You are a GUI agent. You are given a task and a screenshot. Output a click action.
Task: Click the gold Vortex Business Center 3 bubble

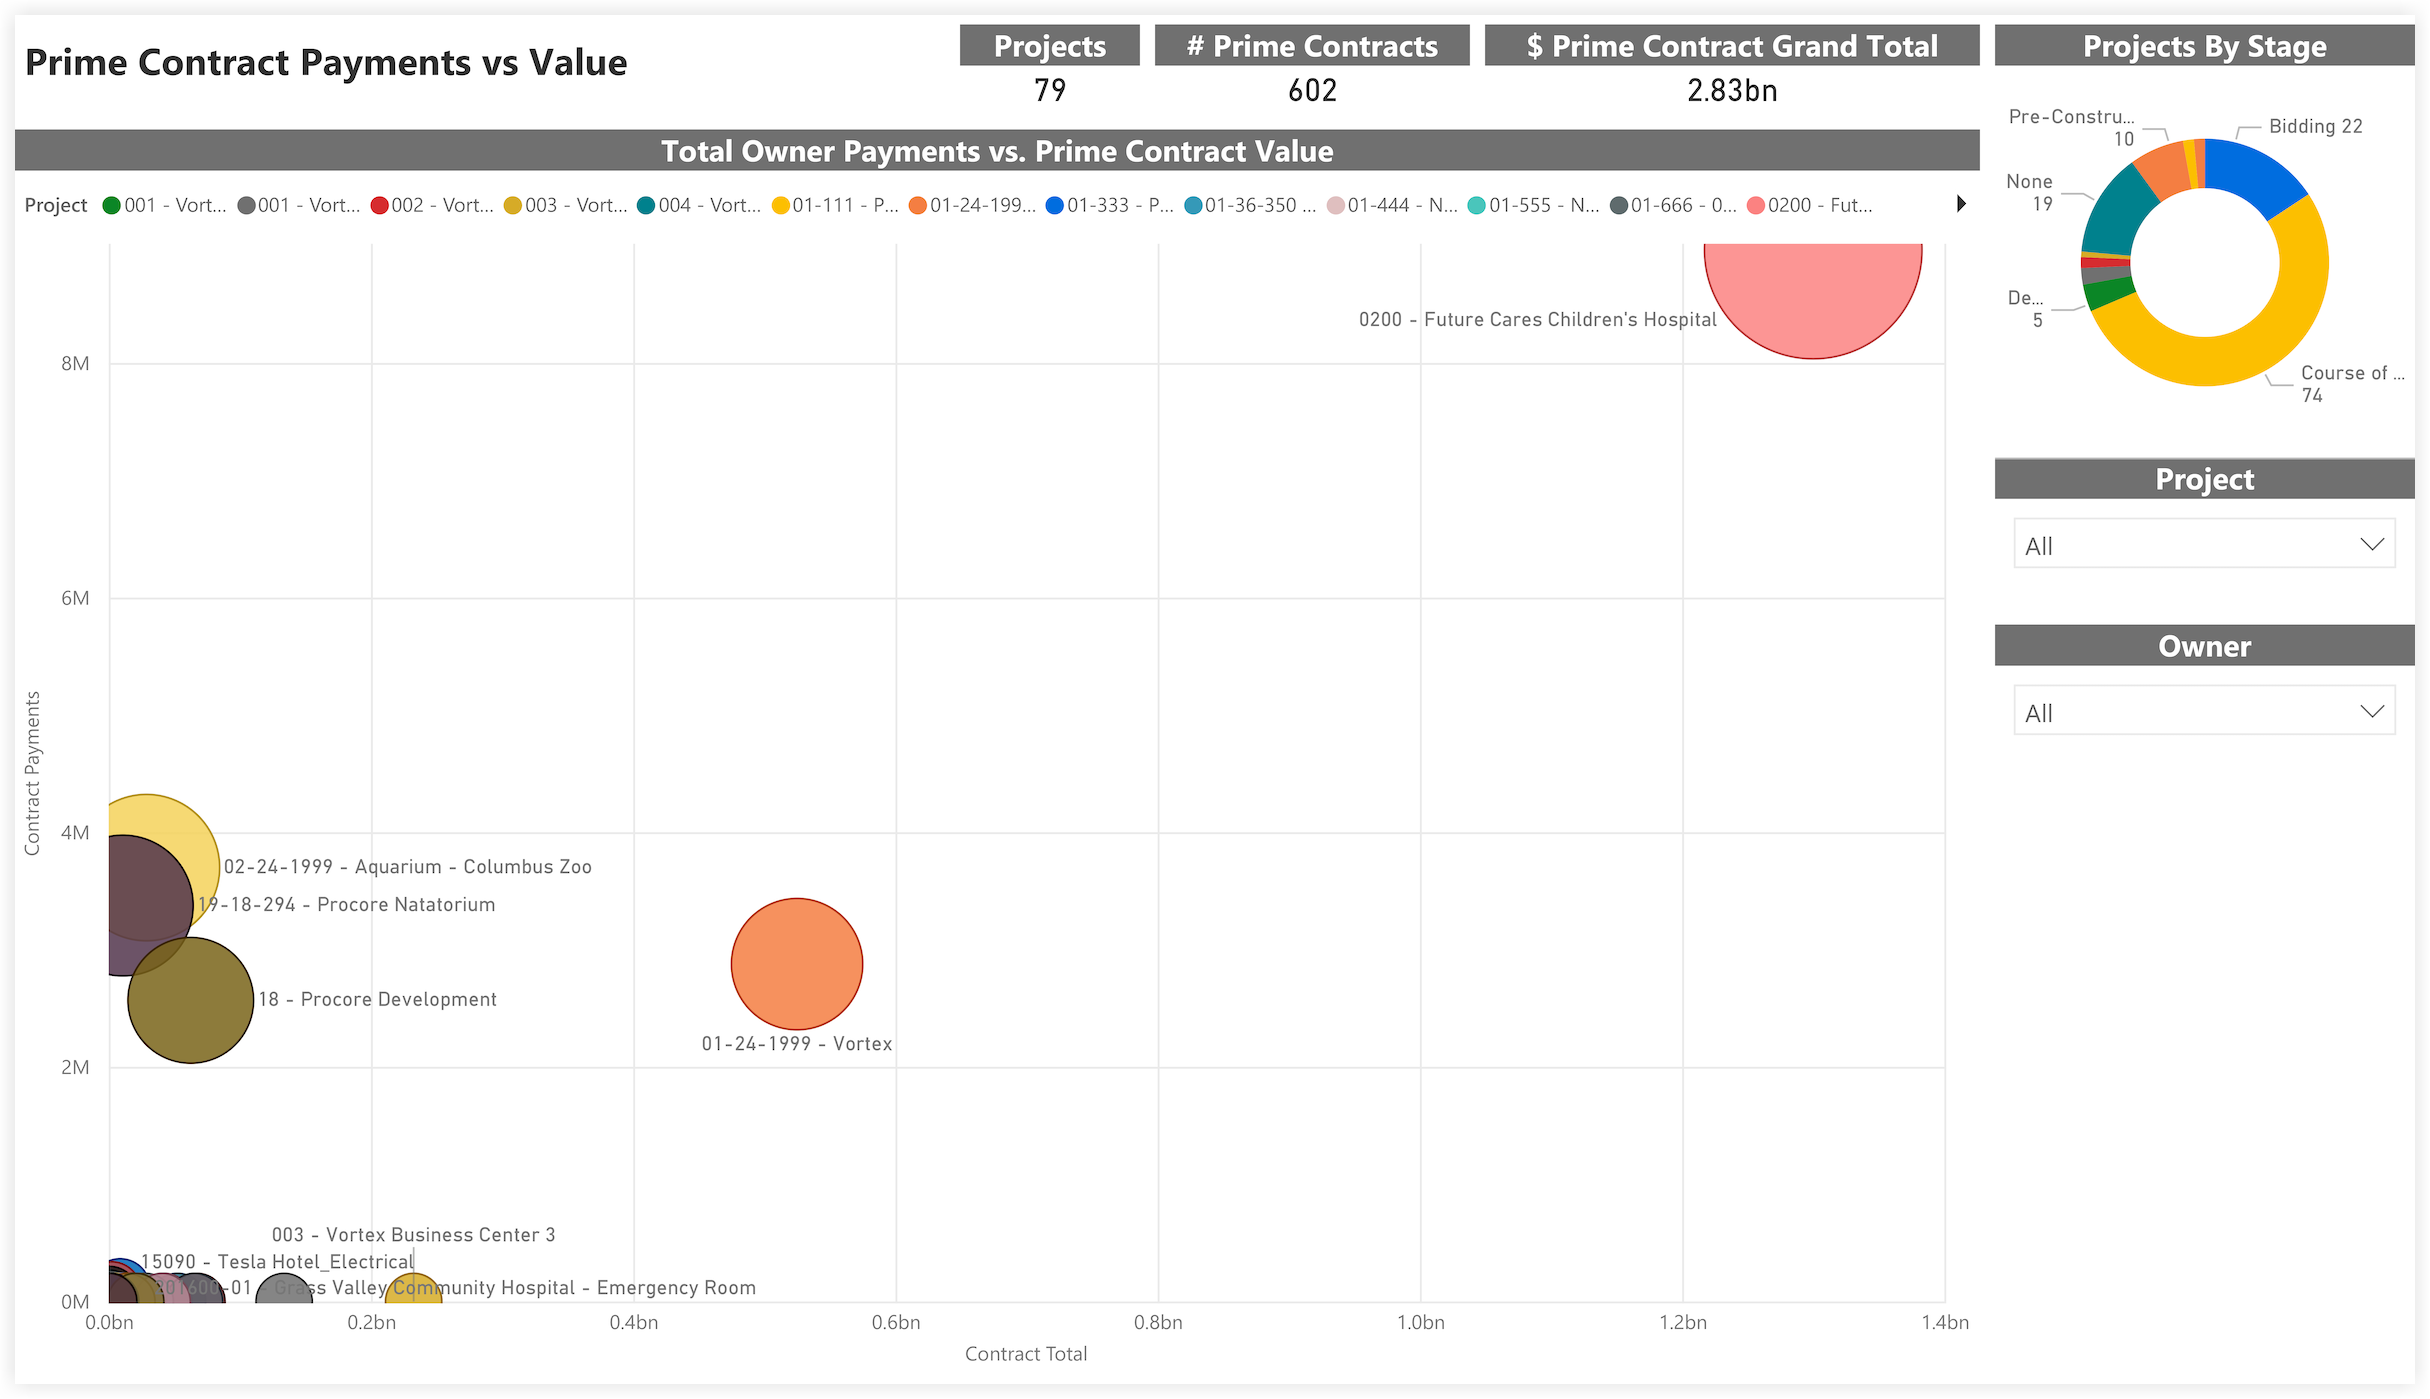(414, 1288)
